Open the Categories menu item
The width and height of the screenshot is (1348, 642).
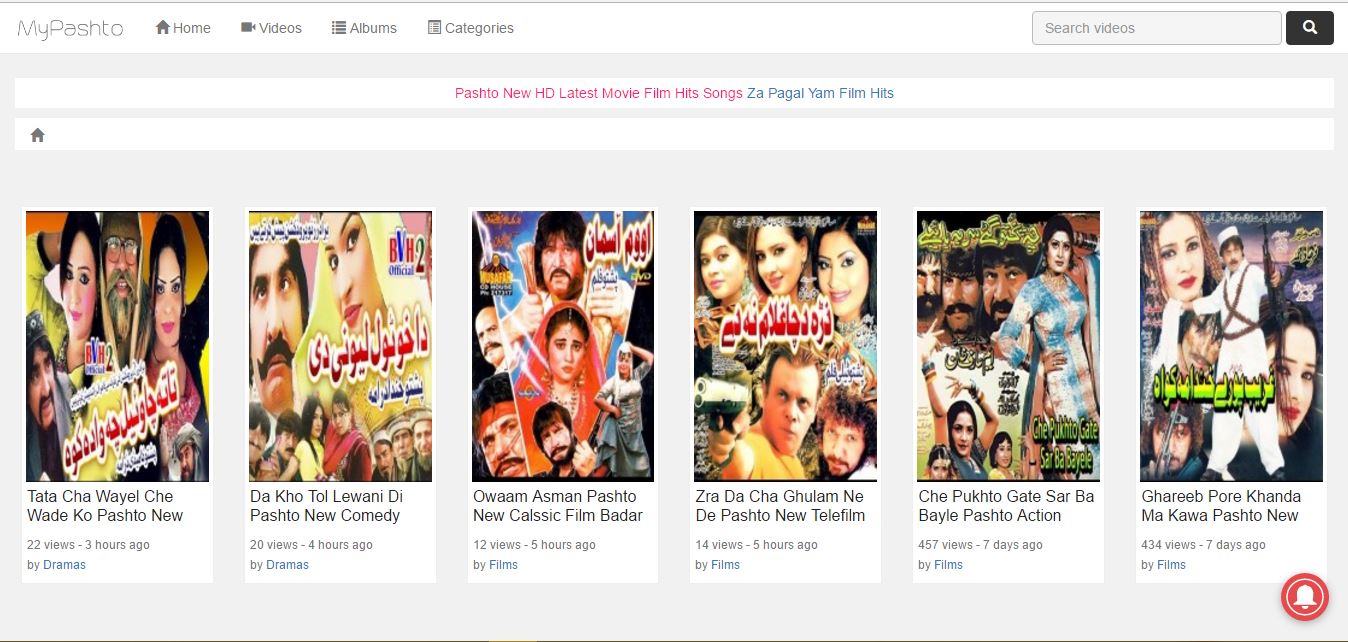470,28
